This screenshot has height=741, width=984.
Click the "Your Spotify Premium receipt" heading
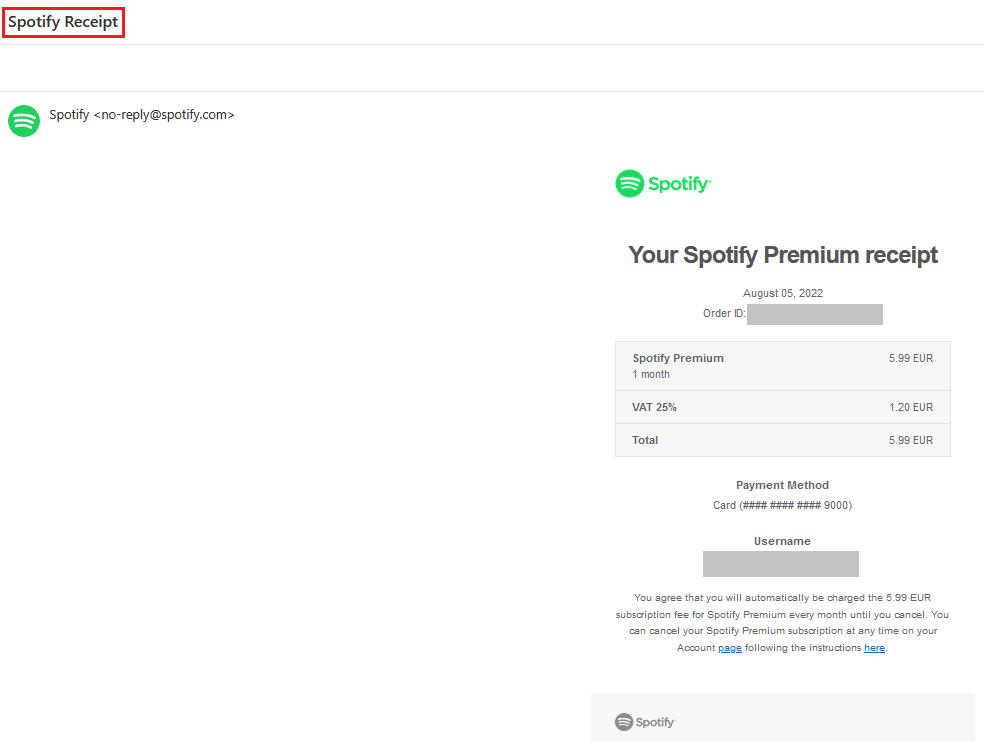(x=783, y=255)
